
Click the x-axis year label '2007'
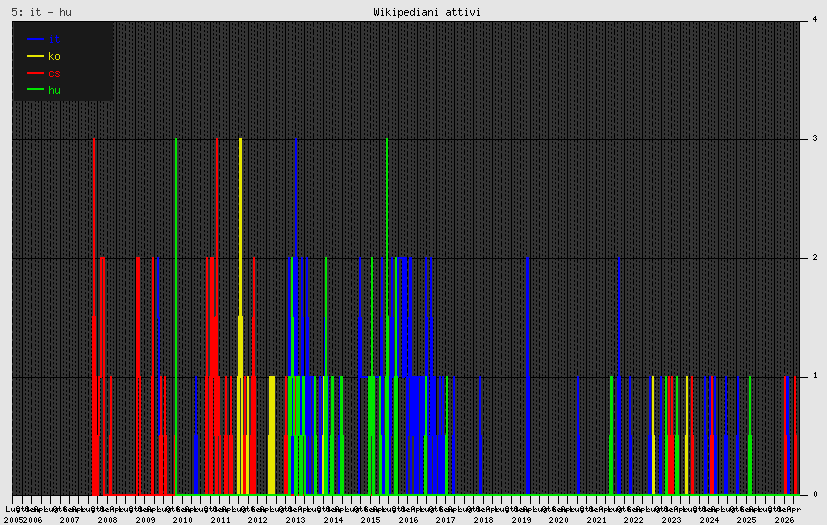70,520
